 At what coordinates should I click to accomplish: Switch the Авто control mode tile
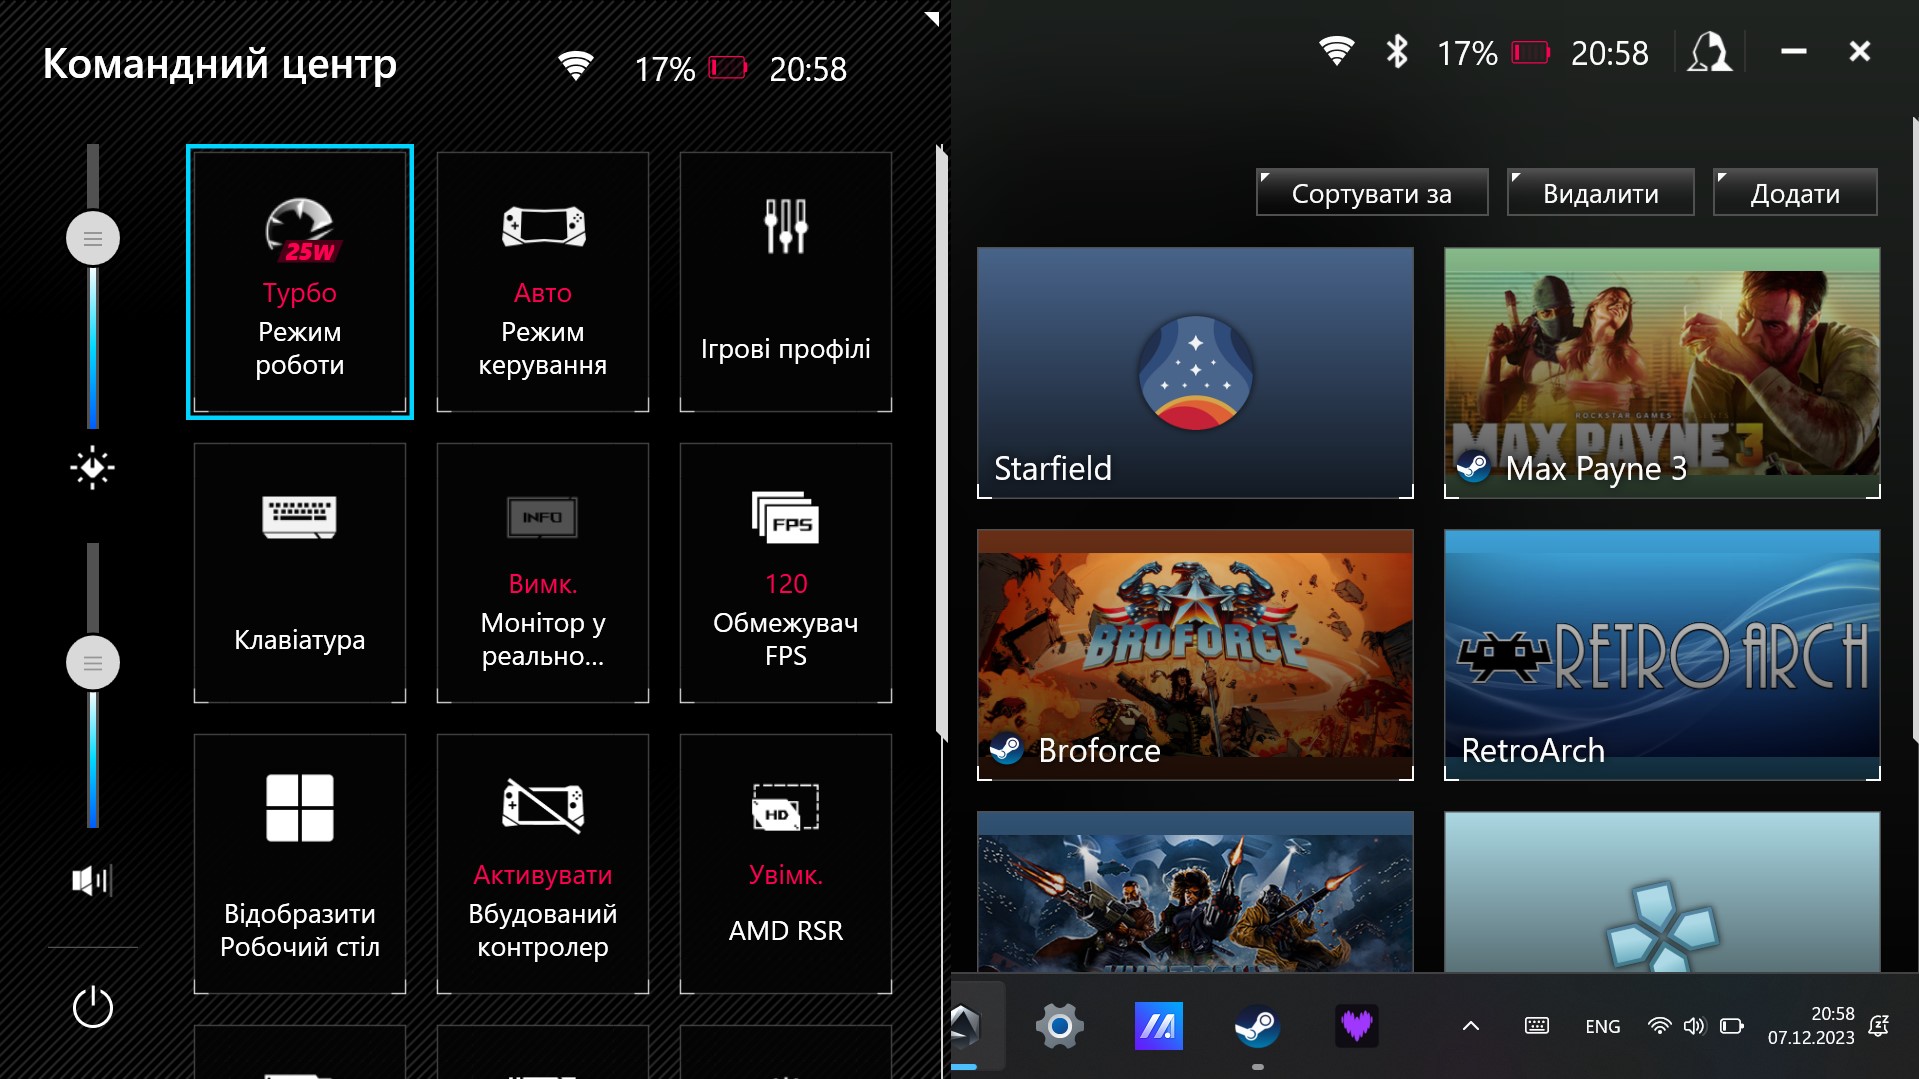coord(542,282)
